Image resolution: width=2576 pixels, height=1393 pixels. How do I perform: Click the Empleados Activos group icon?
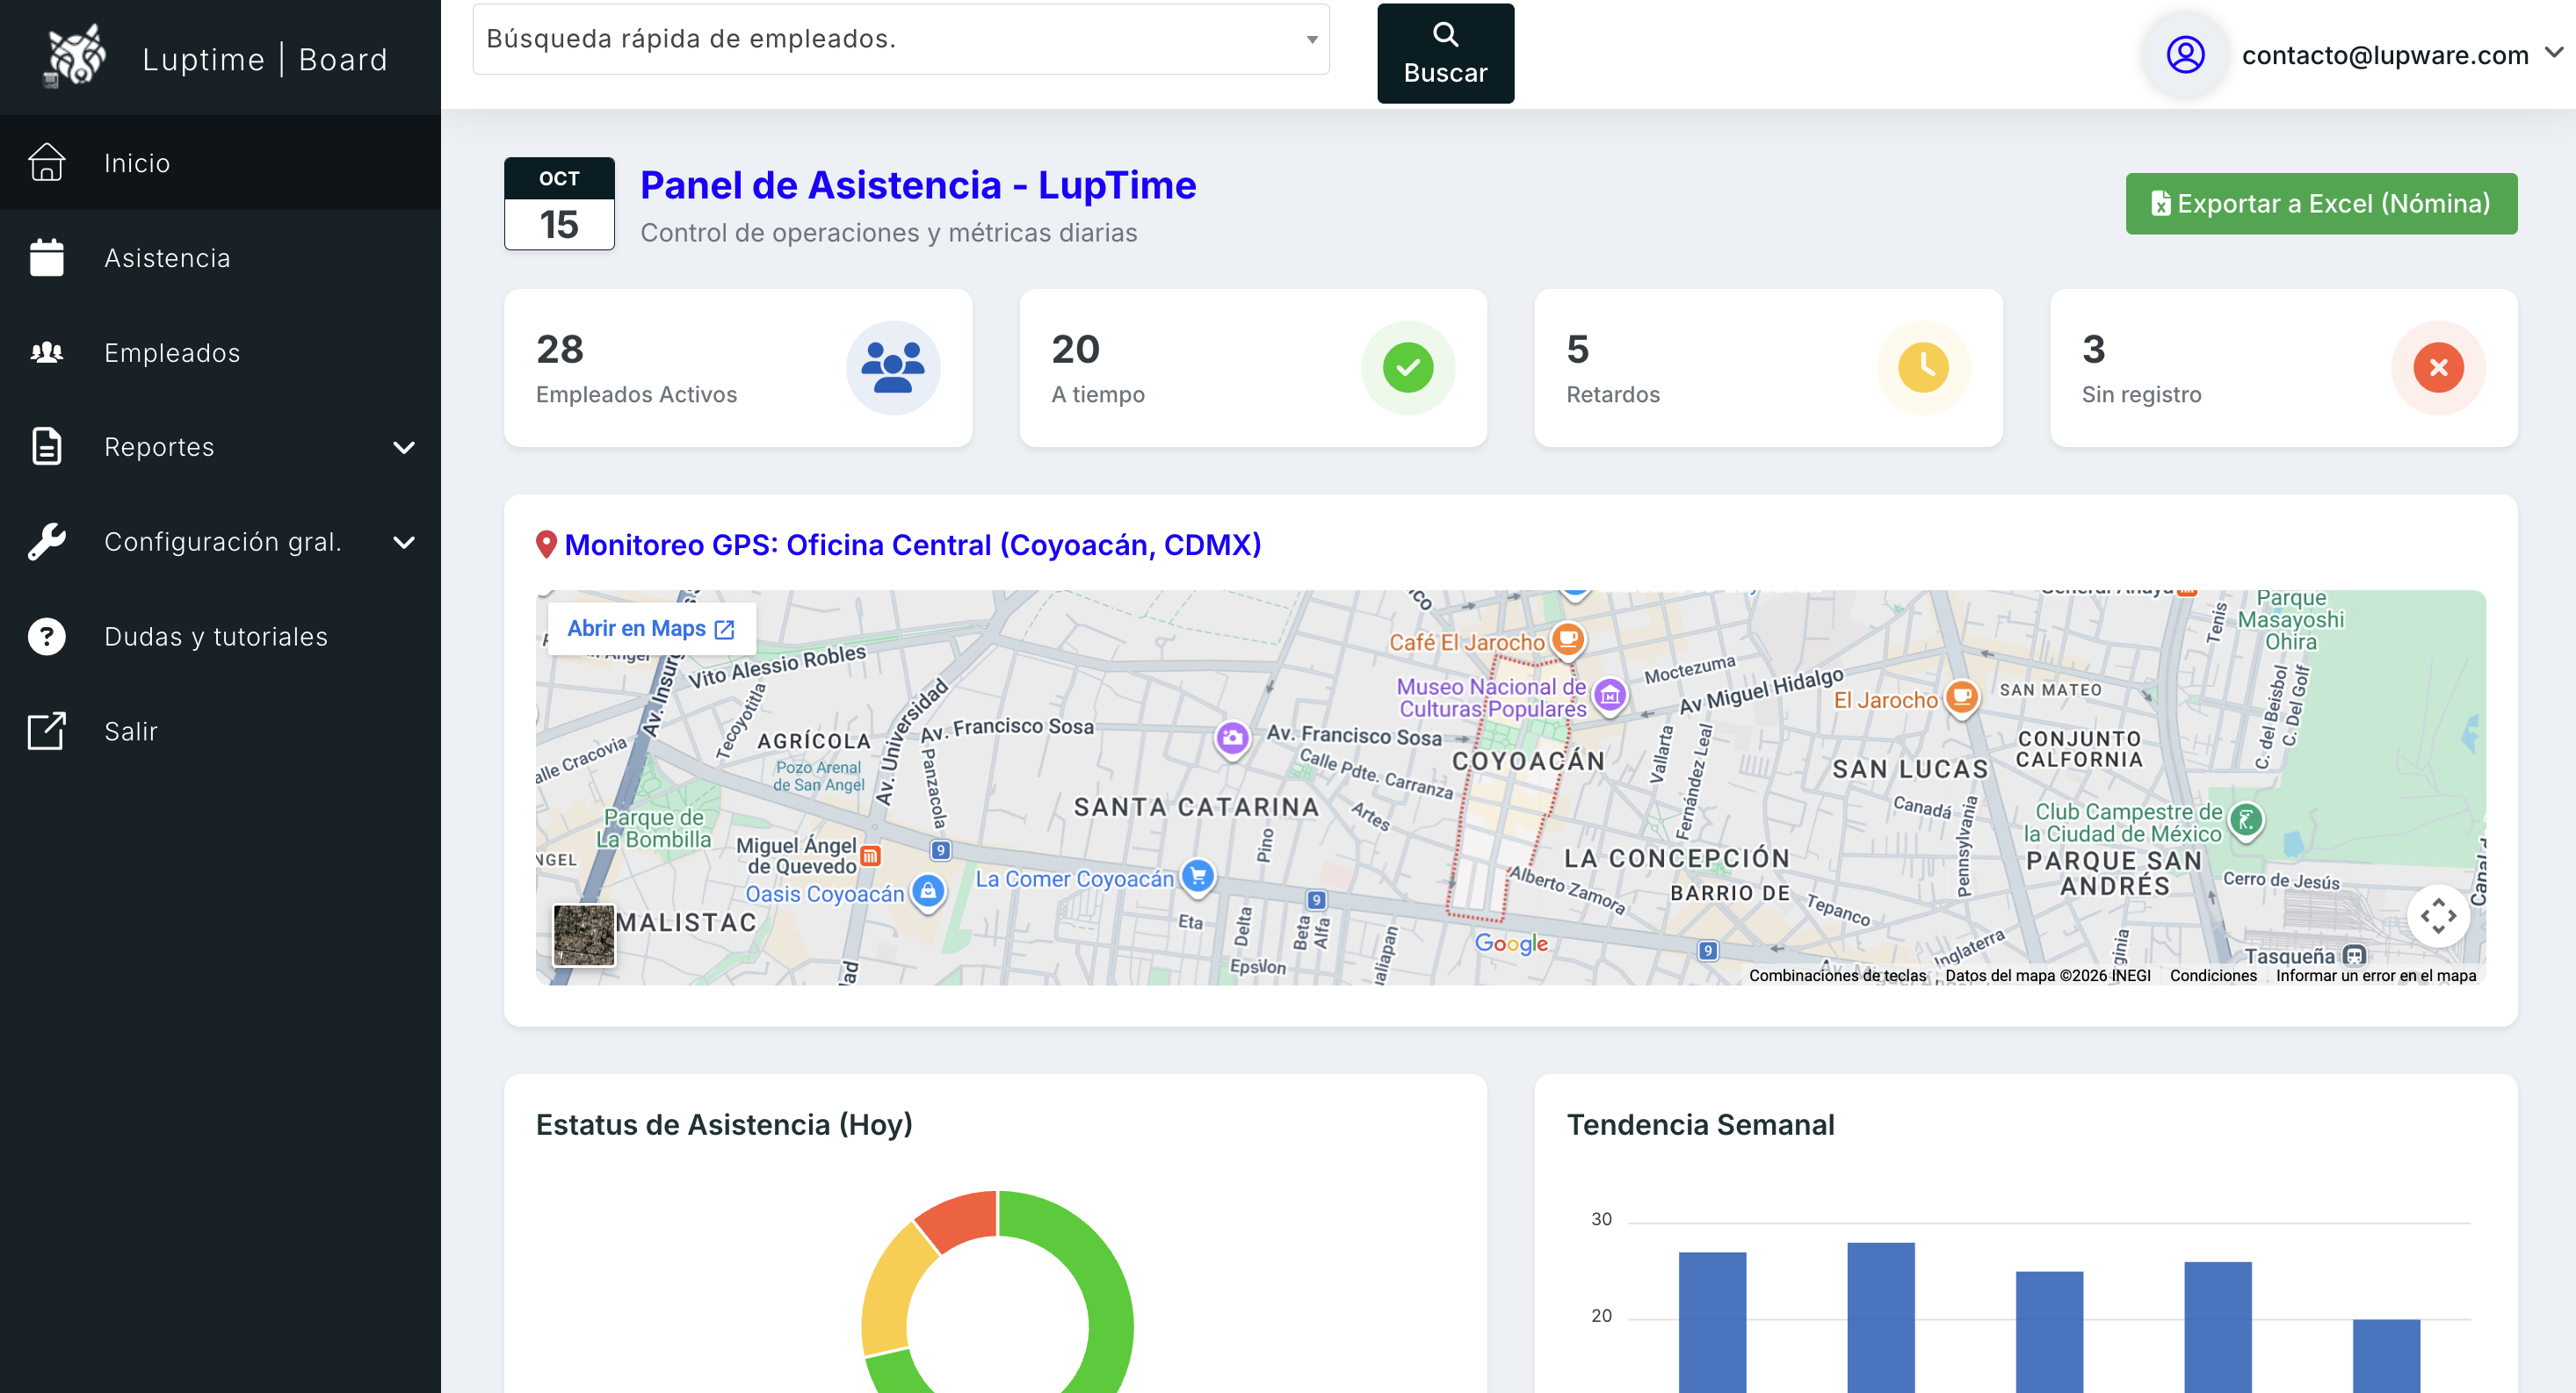click(892, 367)
